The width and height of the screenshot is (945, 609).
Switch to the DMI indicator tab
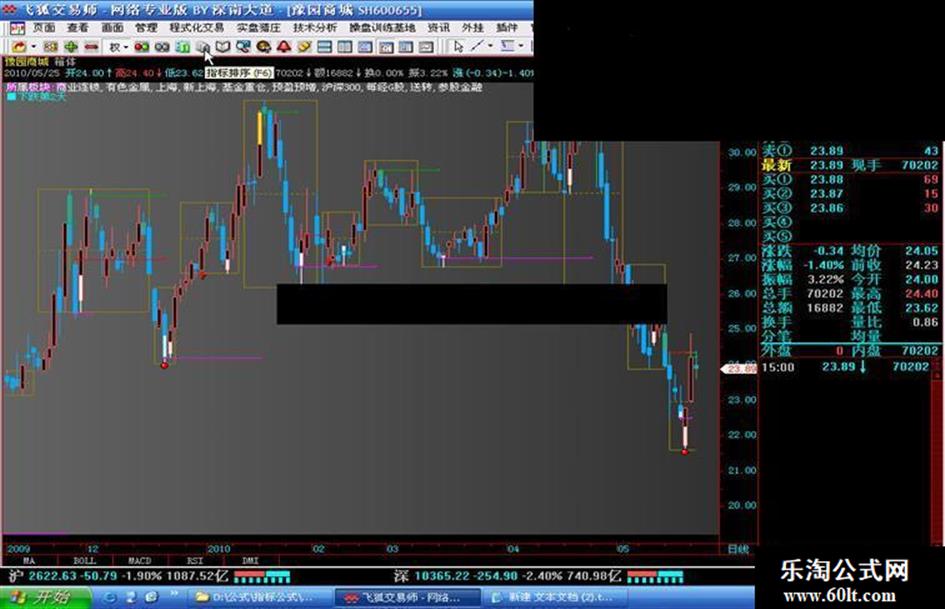tap(250, 561)
